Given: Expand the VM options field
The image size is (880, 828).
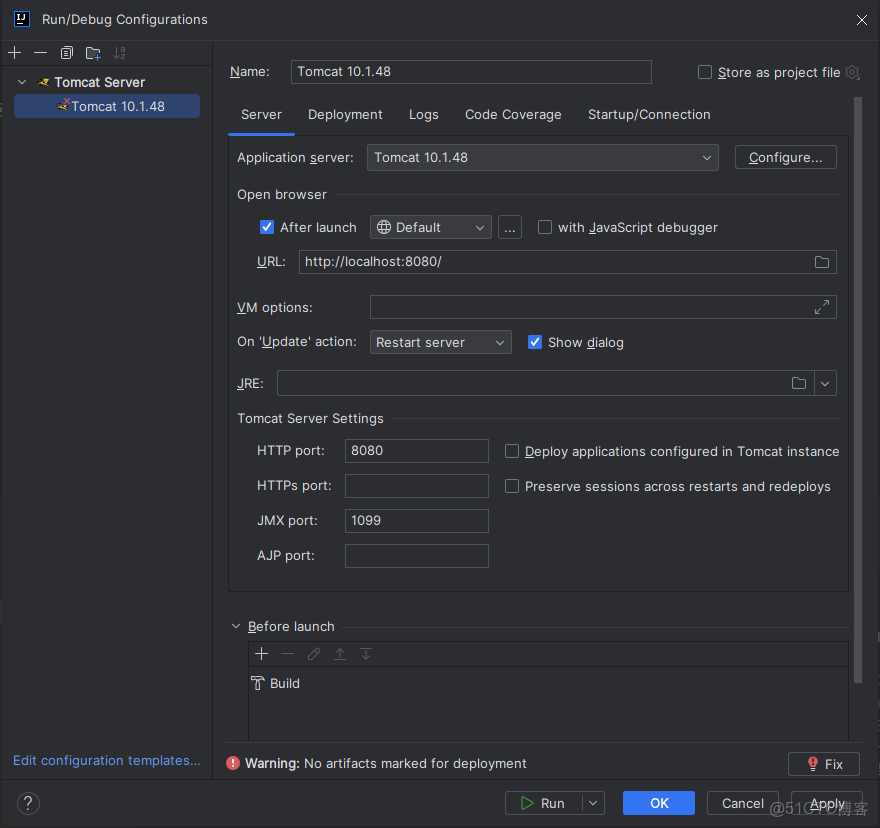Looking at the screenshot, I should click(822, 307).
